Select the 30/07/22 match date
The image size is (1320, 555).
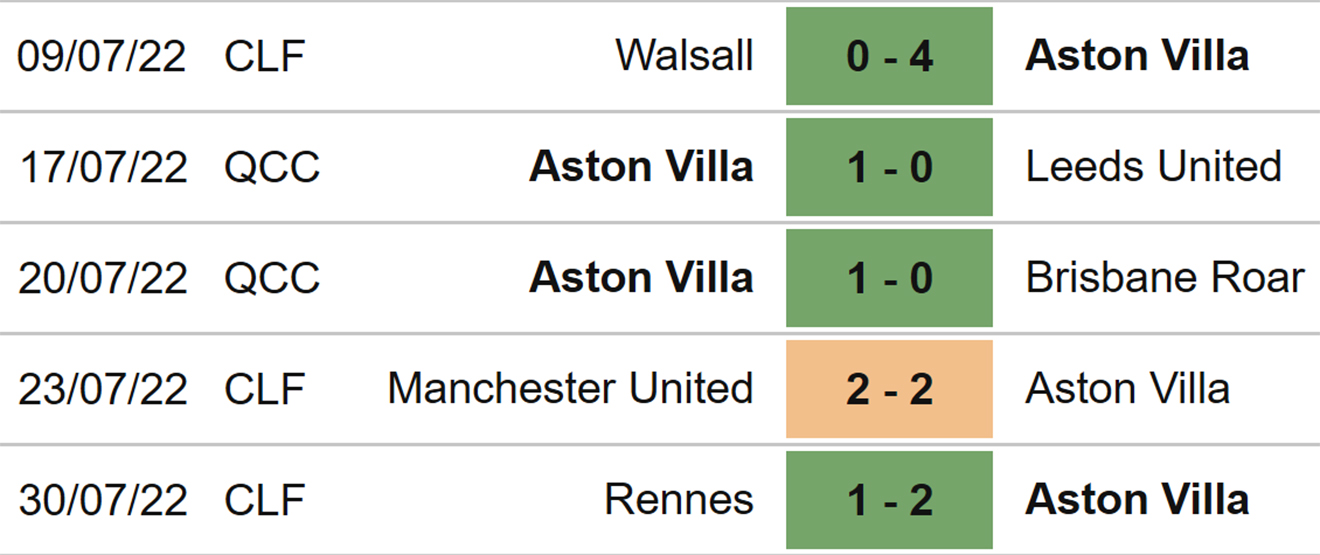[x=102, y=500]
